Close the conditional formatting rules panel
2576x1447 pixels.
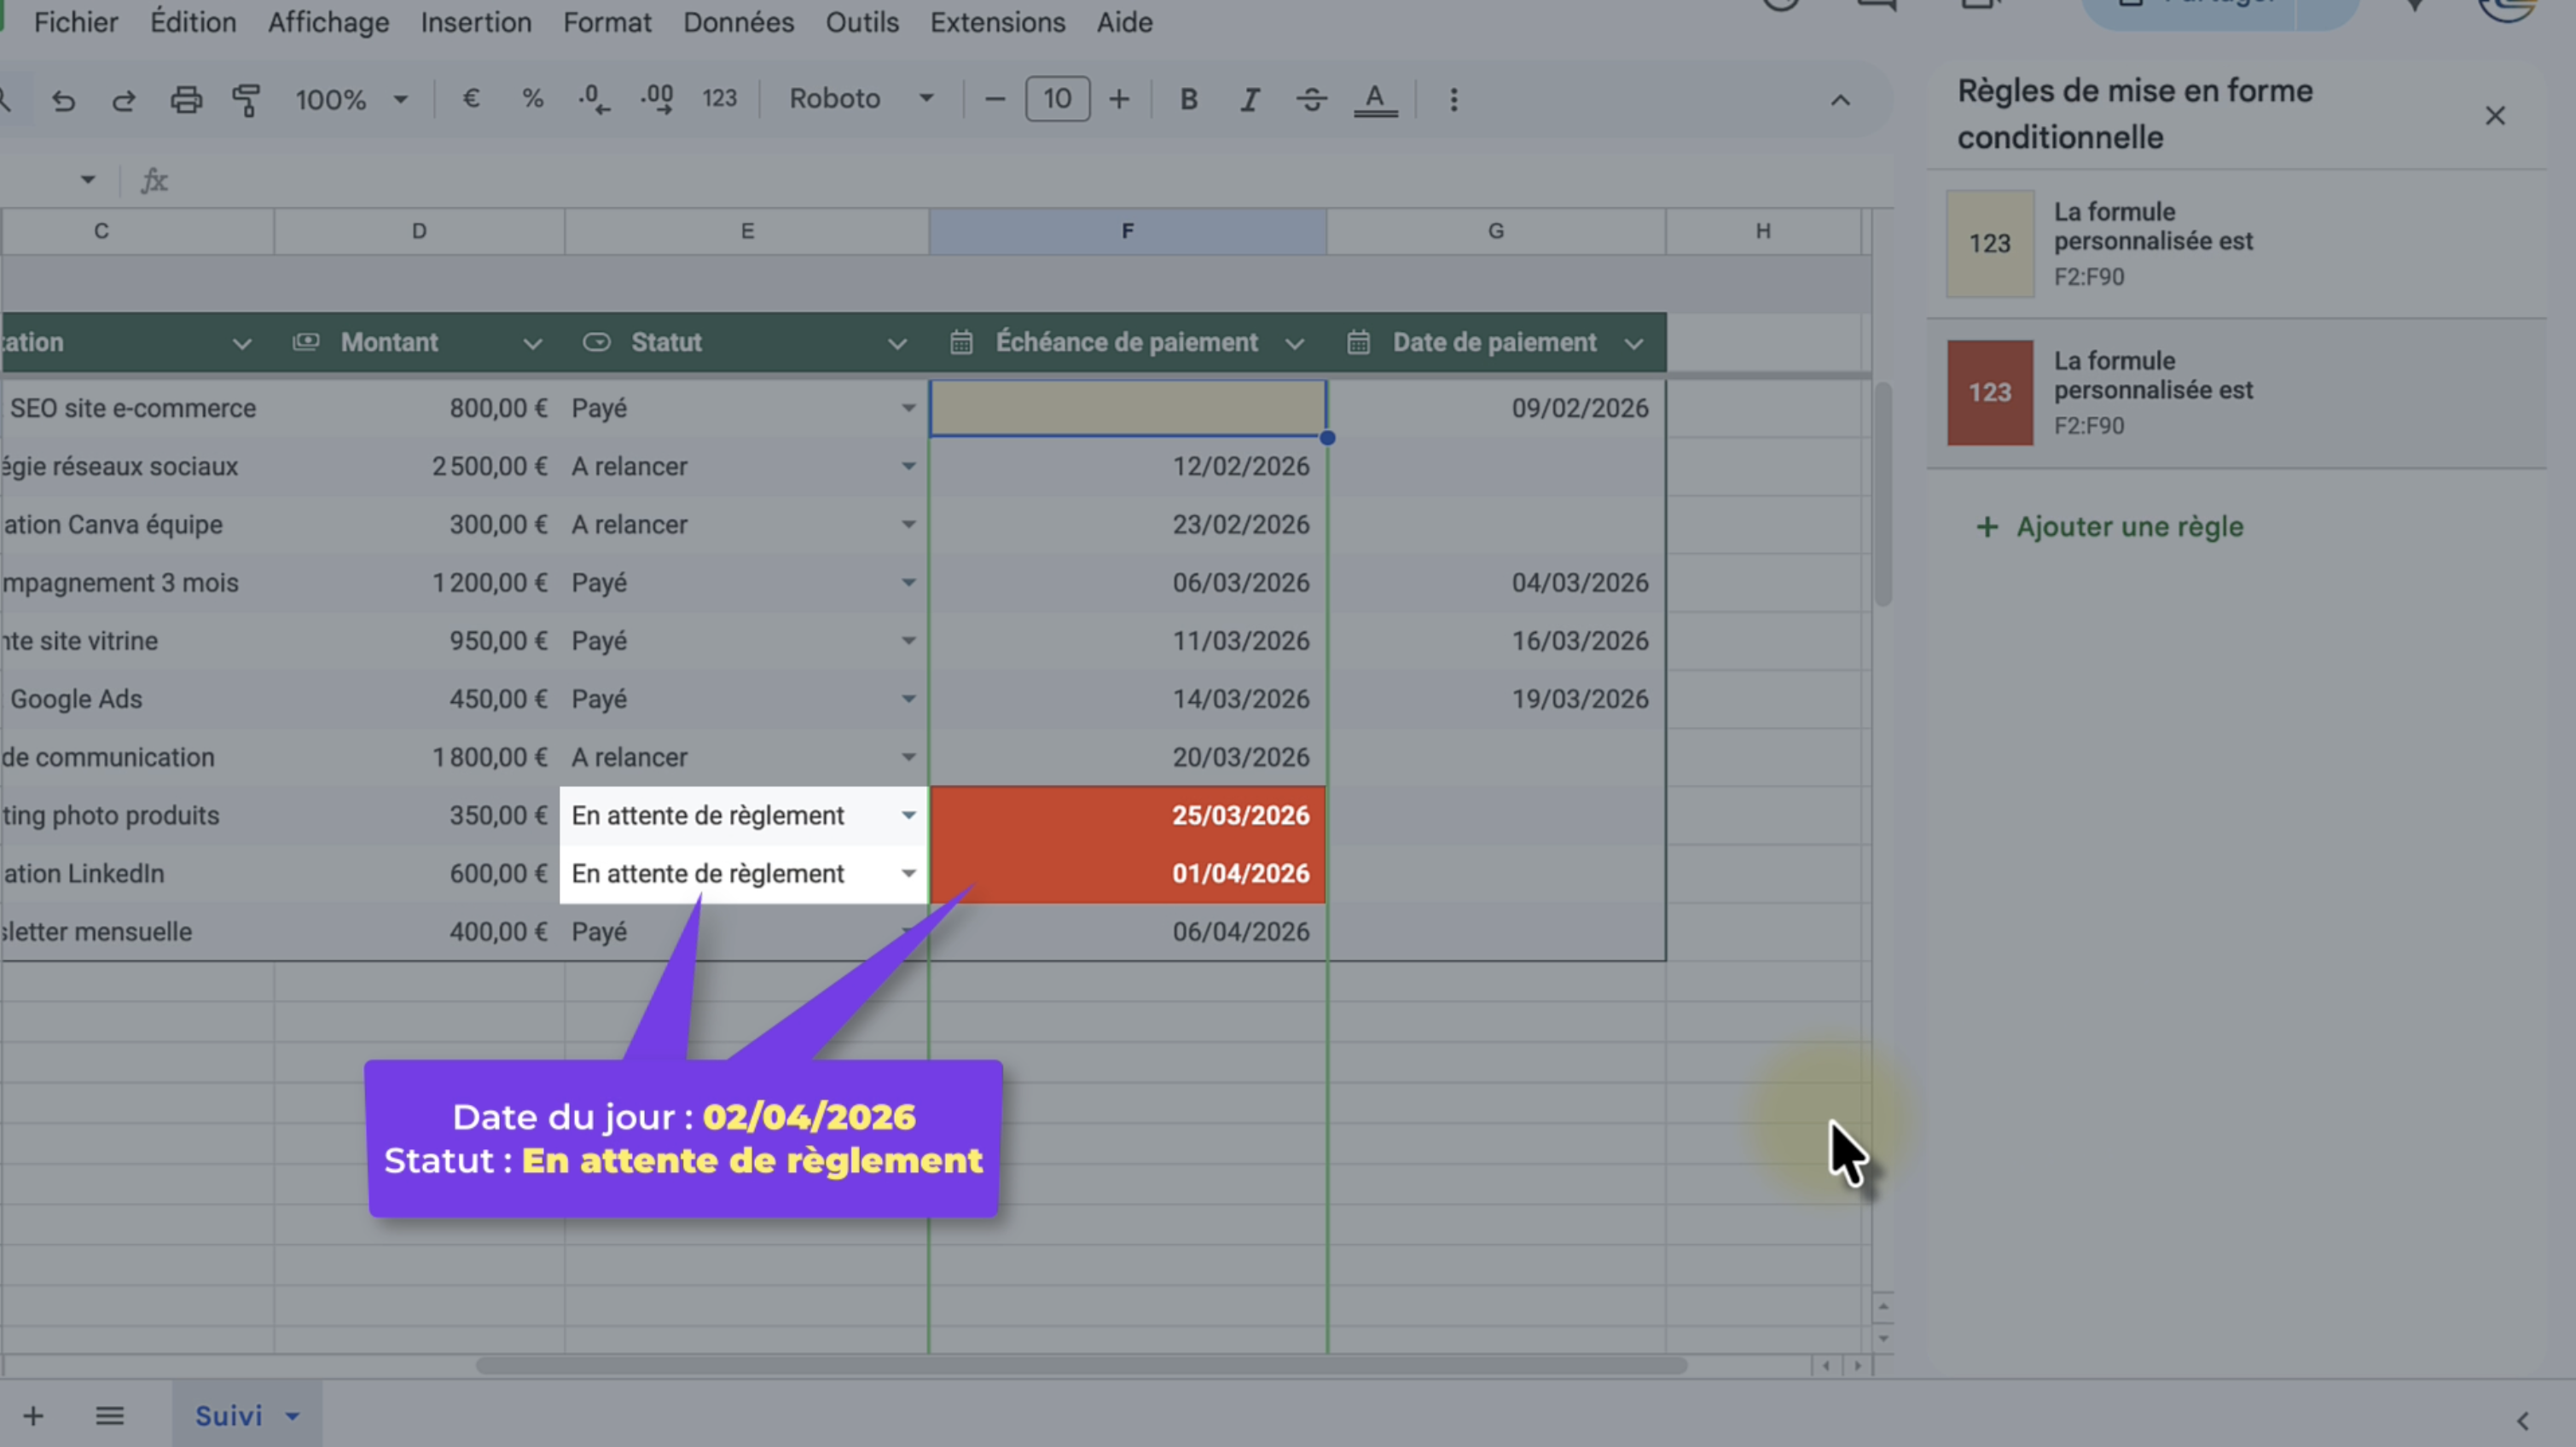2495,116
